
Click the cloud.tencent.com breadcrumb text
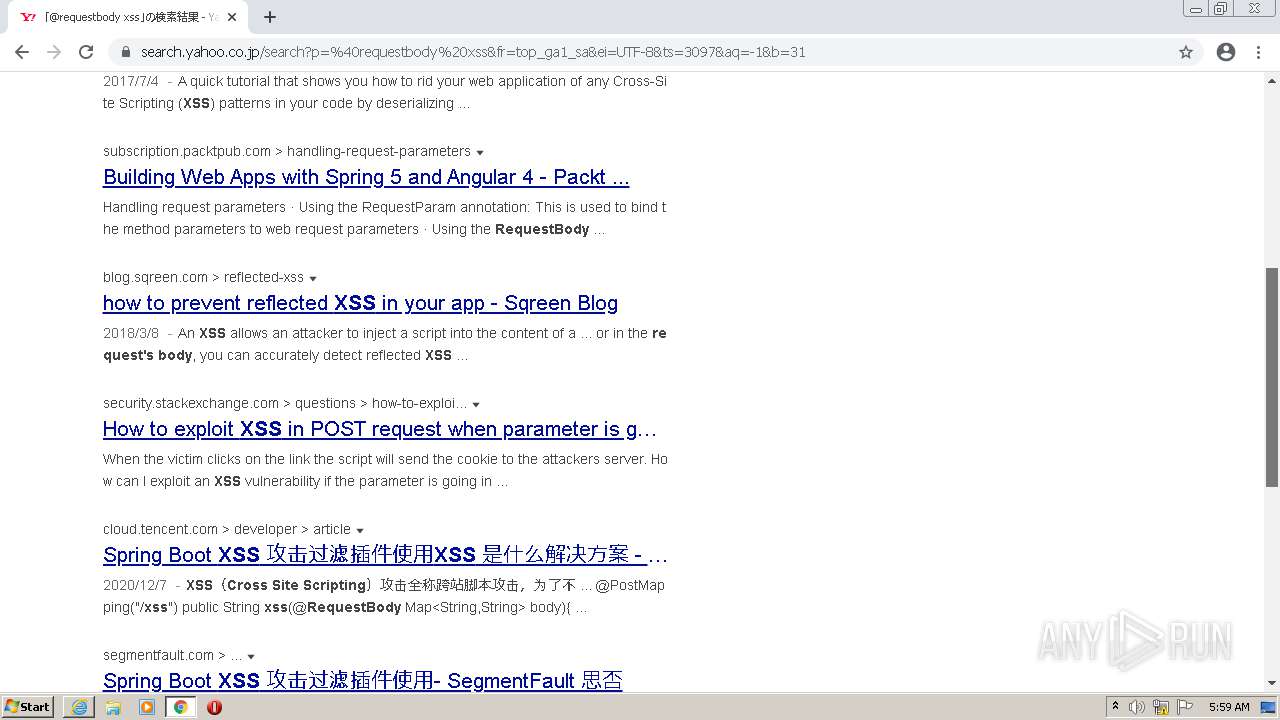coord(227,529)
